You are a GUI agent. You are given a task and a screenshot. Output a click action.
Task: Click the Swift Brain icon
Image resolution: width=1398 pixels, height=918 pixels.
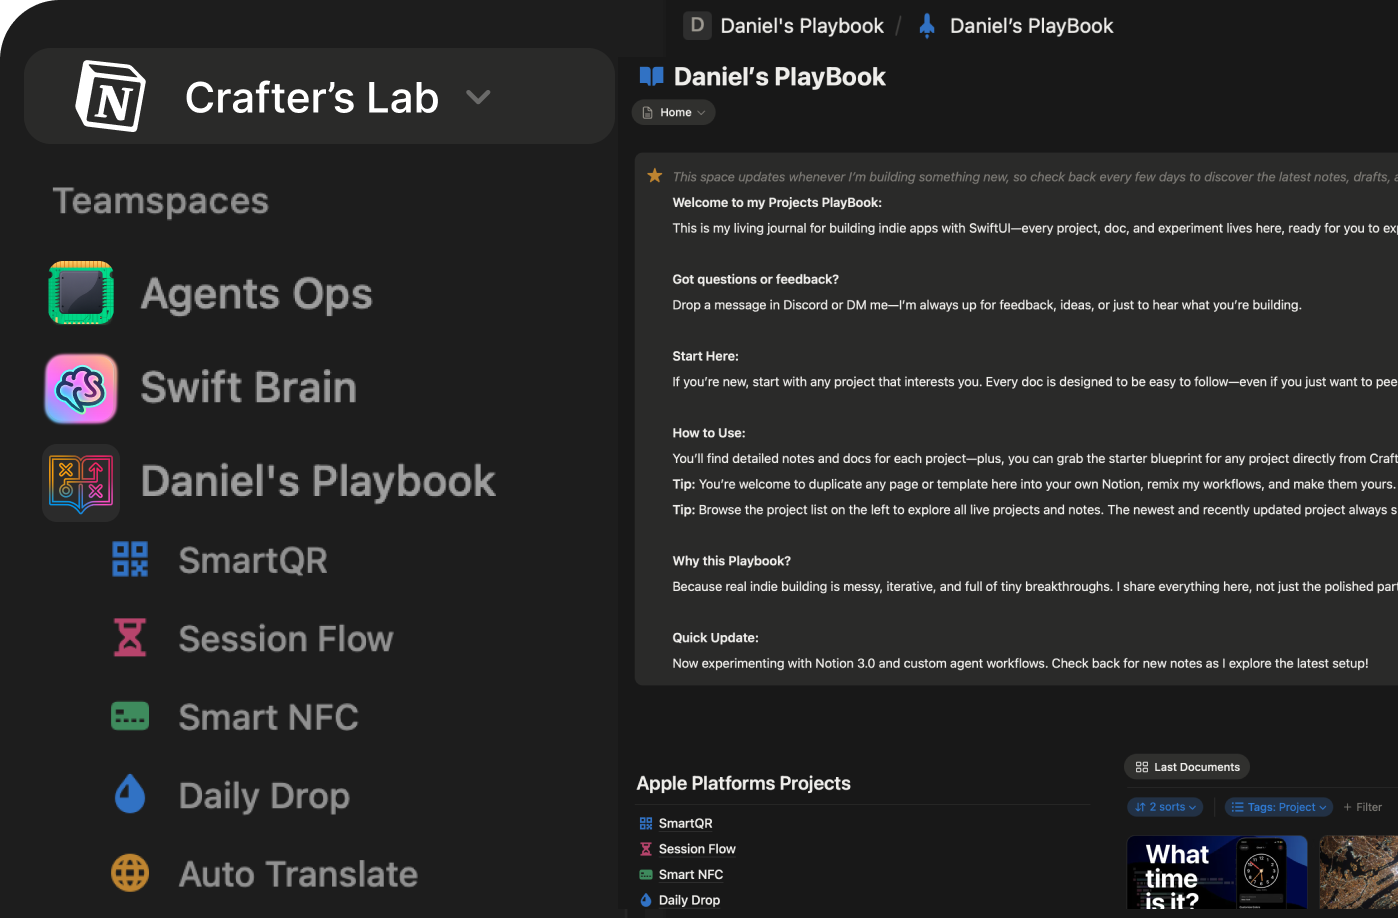(81, 388)
